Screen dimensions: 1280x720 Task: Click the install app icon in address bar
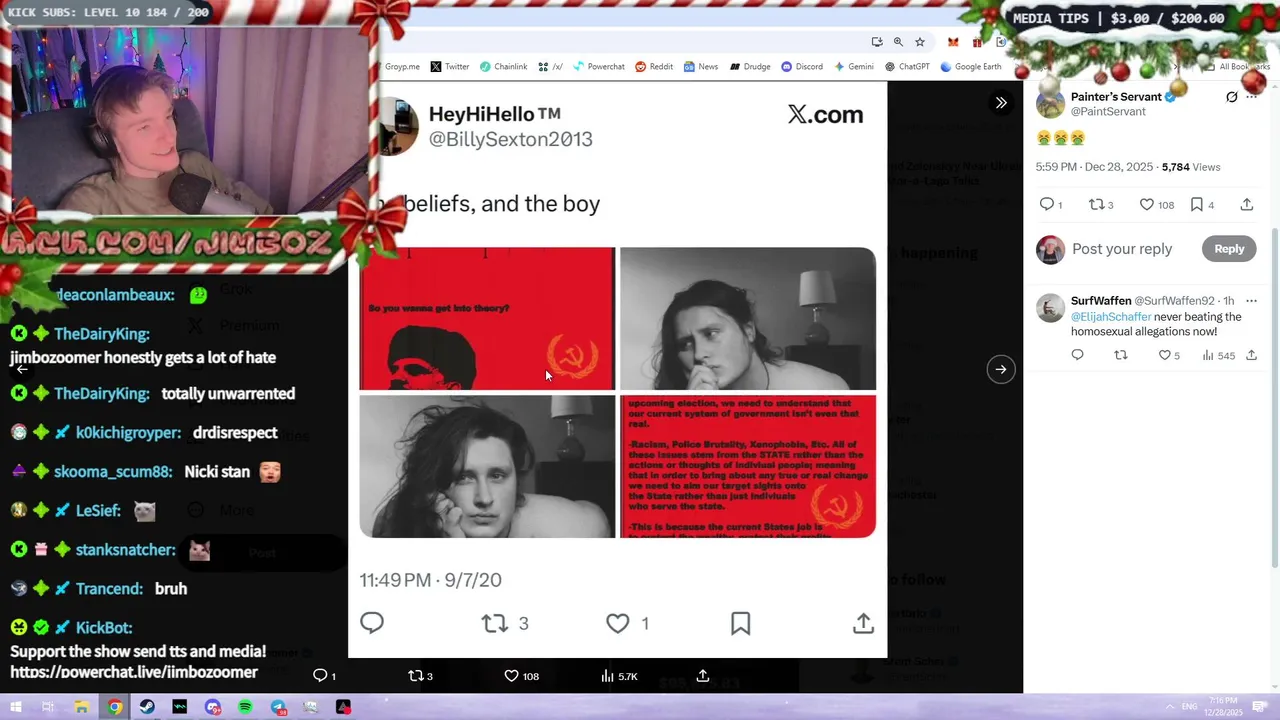tap(876, 42)
